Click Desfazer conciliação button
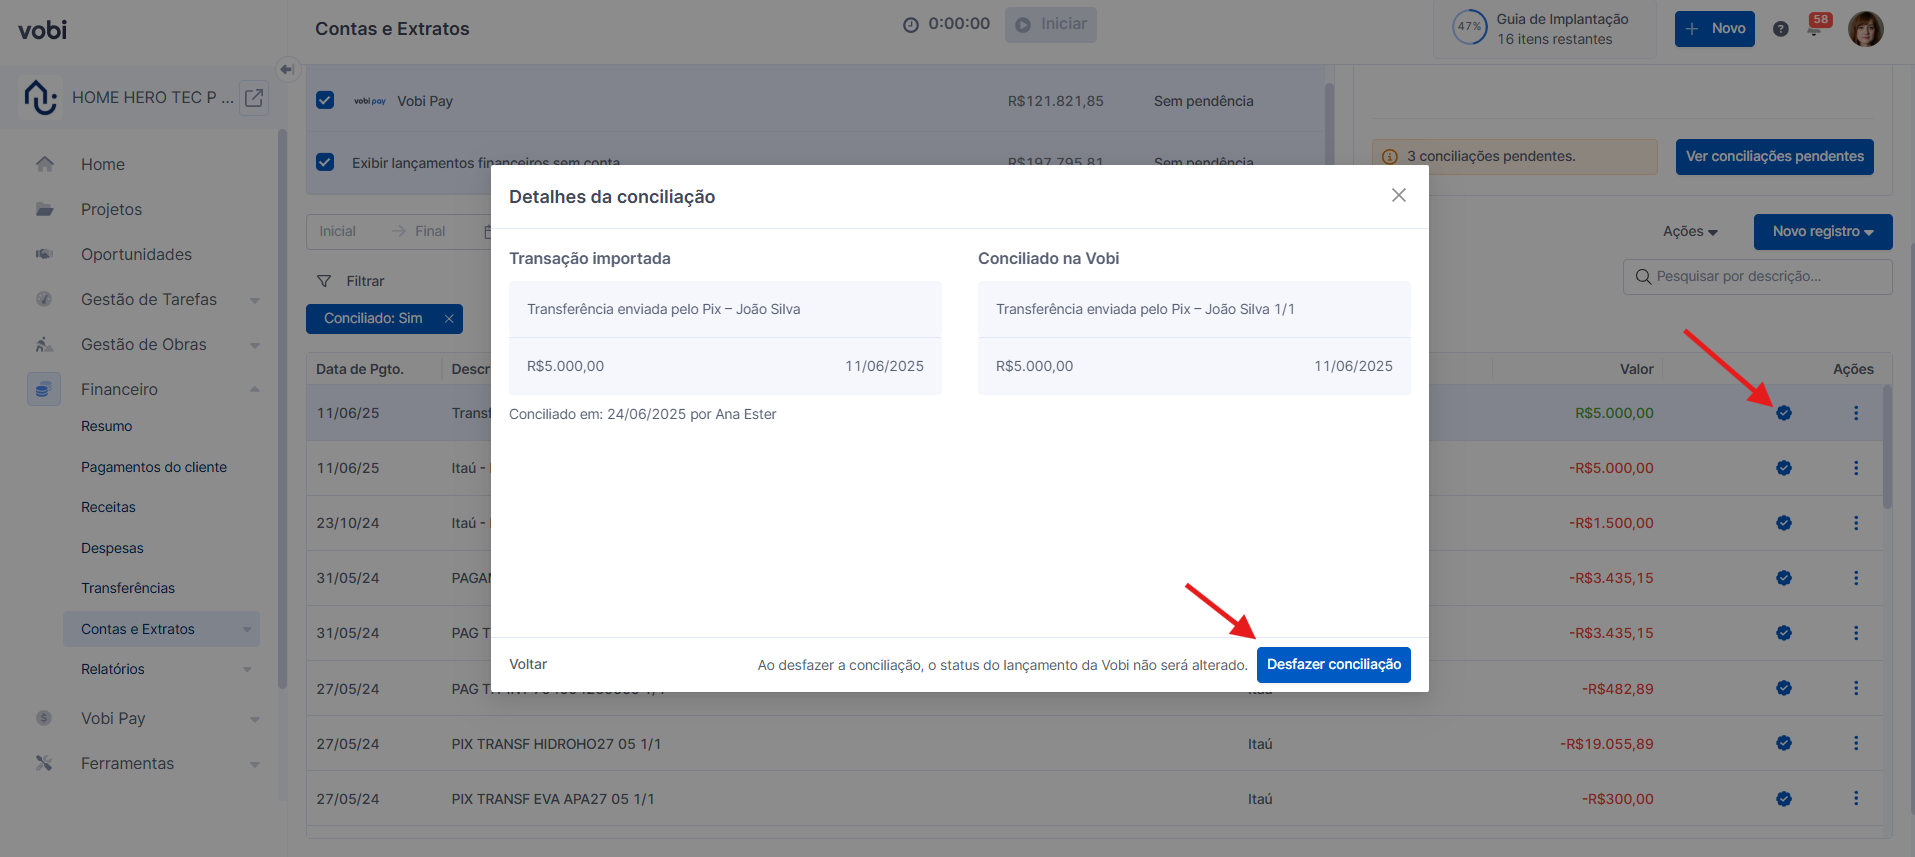Screen dimensions: 1915x857 [1334, 665]
